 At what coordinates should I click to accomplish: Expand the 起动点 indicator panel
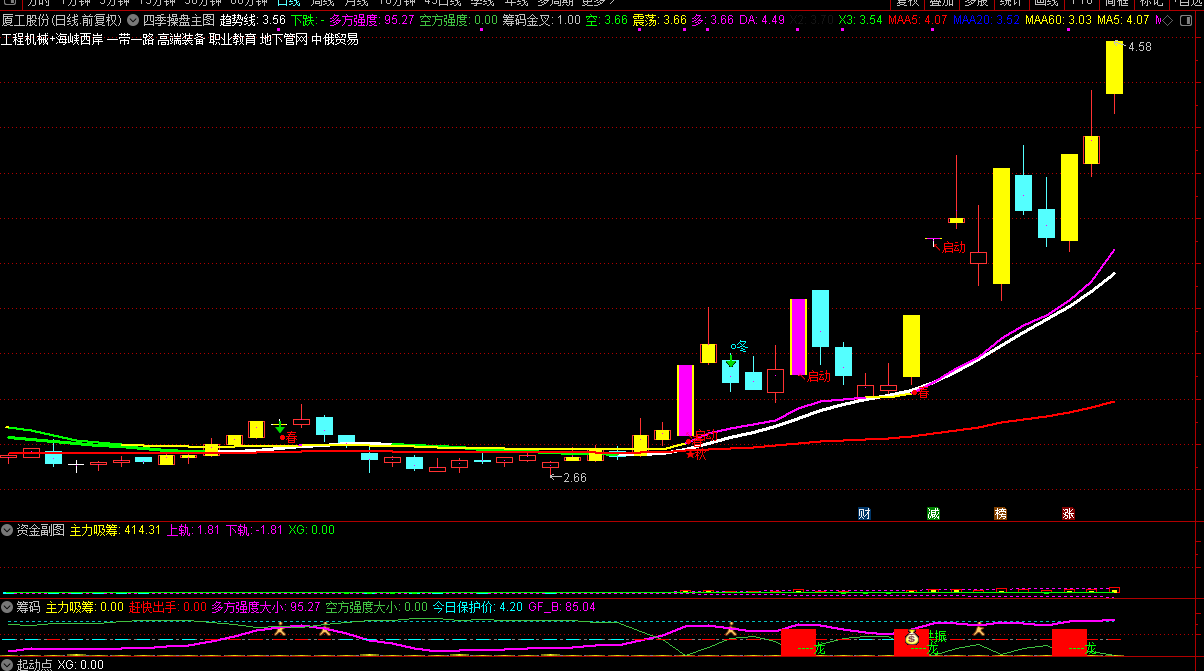coord(7,664)
